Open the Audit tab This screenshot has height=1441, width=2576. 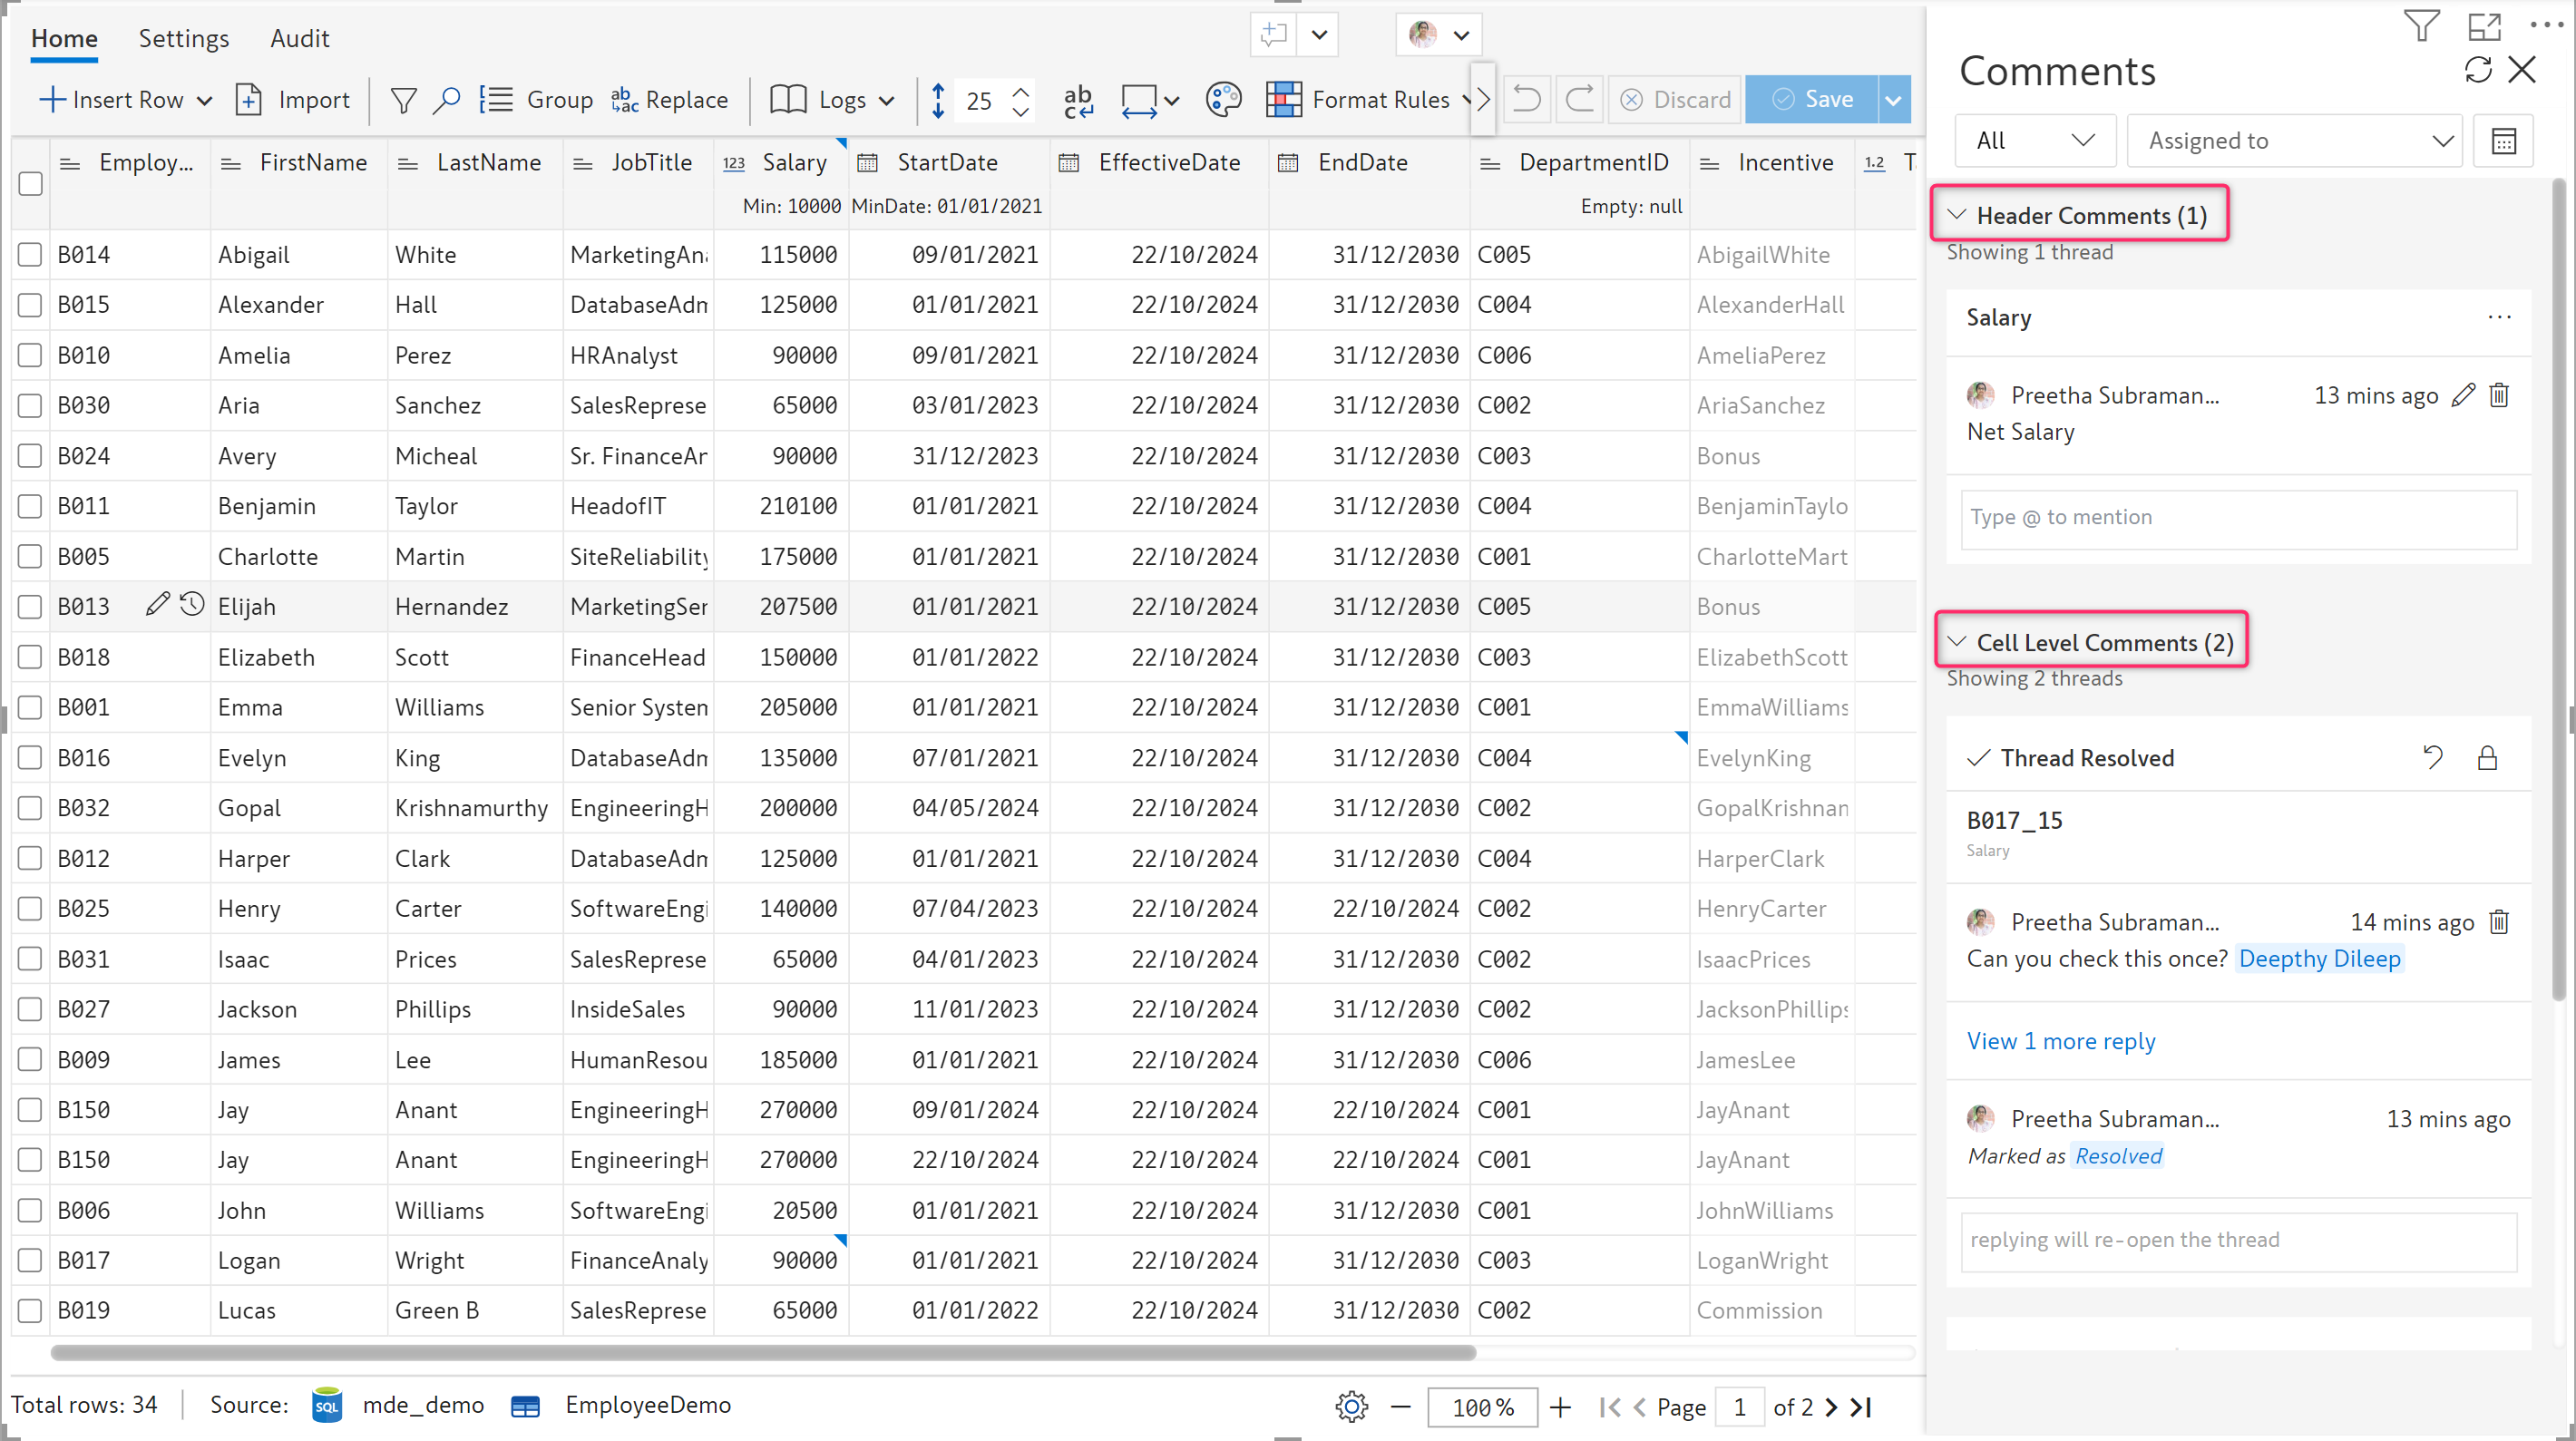point(299,38)
